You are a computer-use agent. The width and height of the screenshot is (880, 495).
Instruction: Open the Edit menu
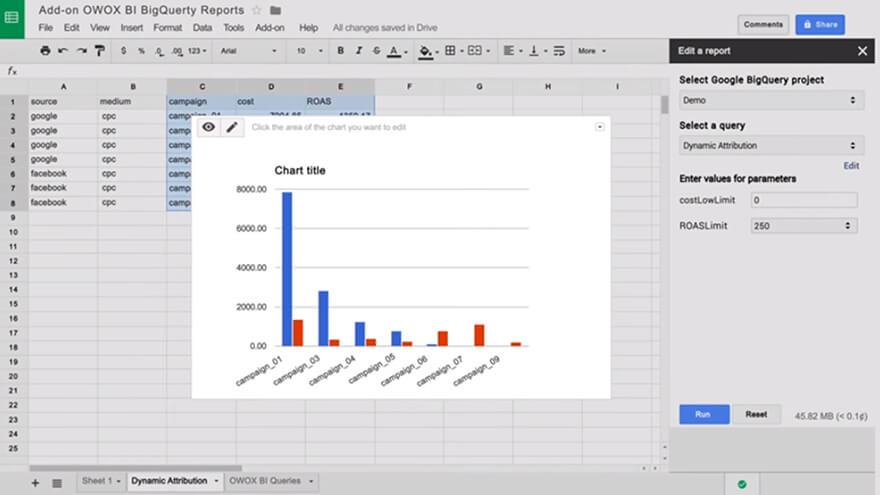click(71, 28)
